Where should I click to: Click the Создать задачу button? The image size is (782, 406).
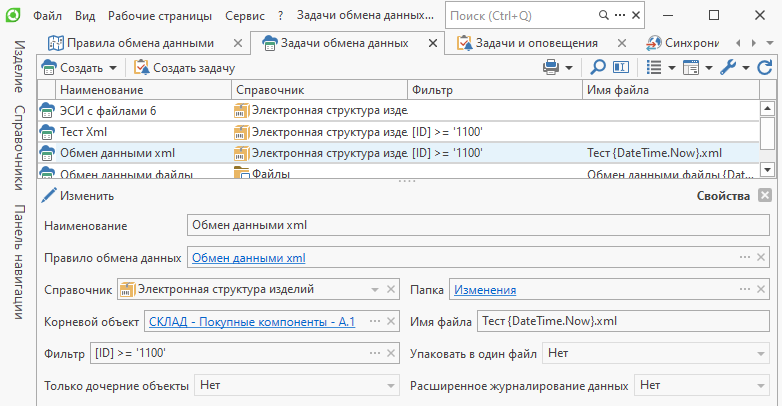point(184,67)
